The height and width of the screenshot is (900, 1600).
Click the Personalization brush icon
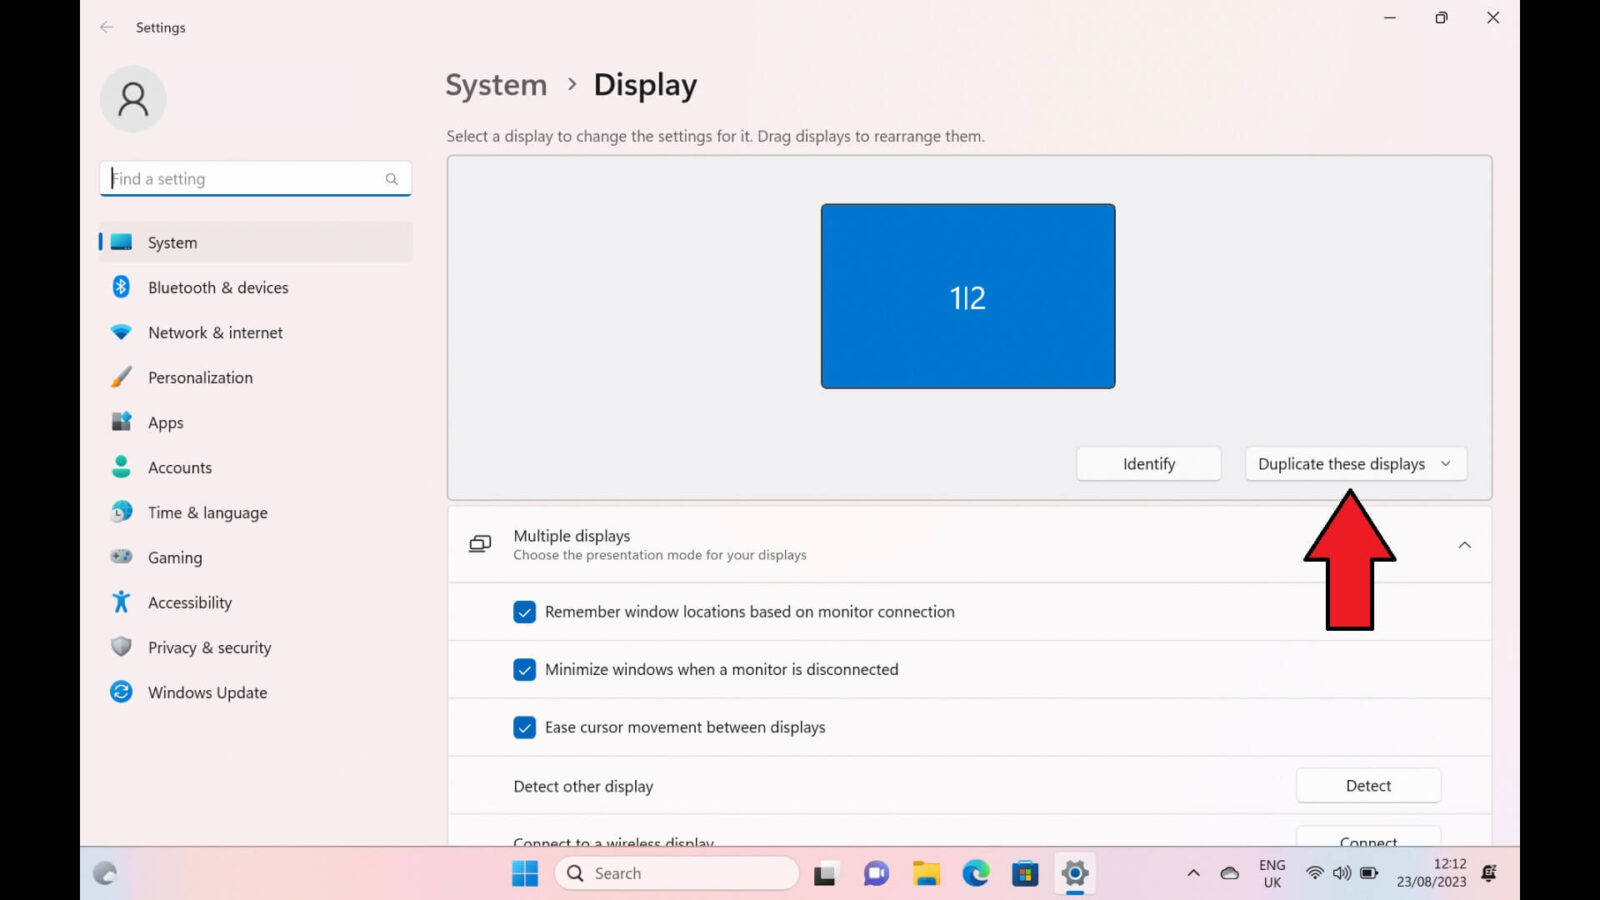(x=121, y=377)
